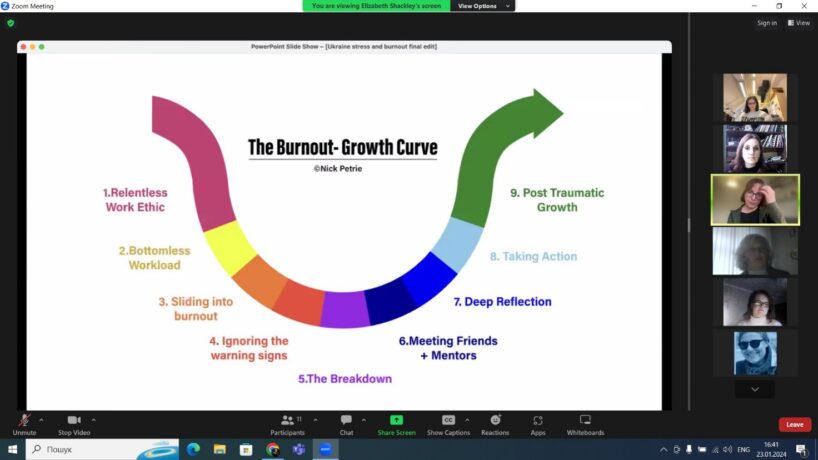Open Zoom Apps
This screenshot has width=818, height=460.
[538, 422]
